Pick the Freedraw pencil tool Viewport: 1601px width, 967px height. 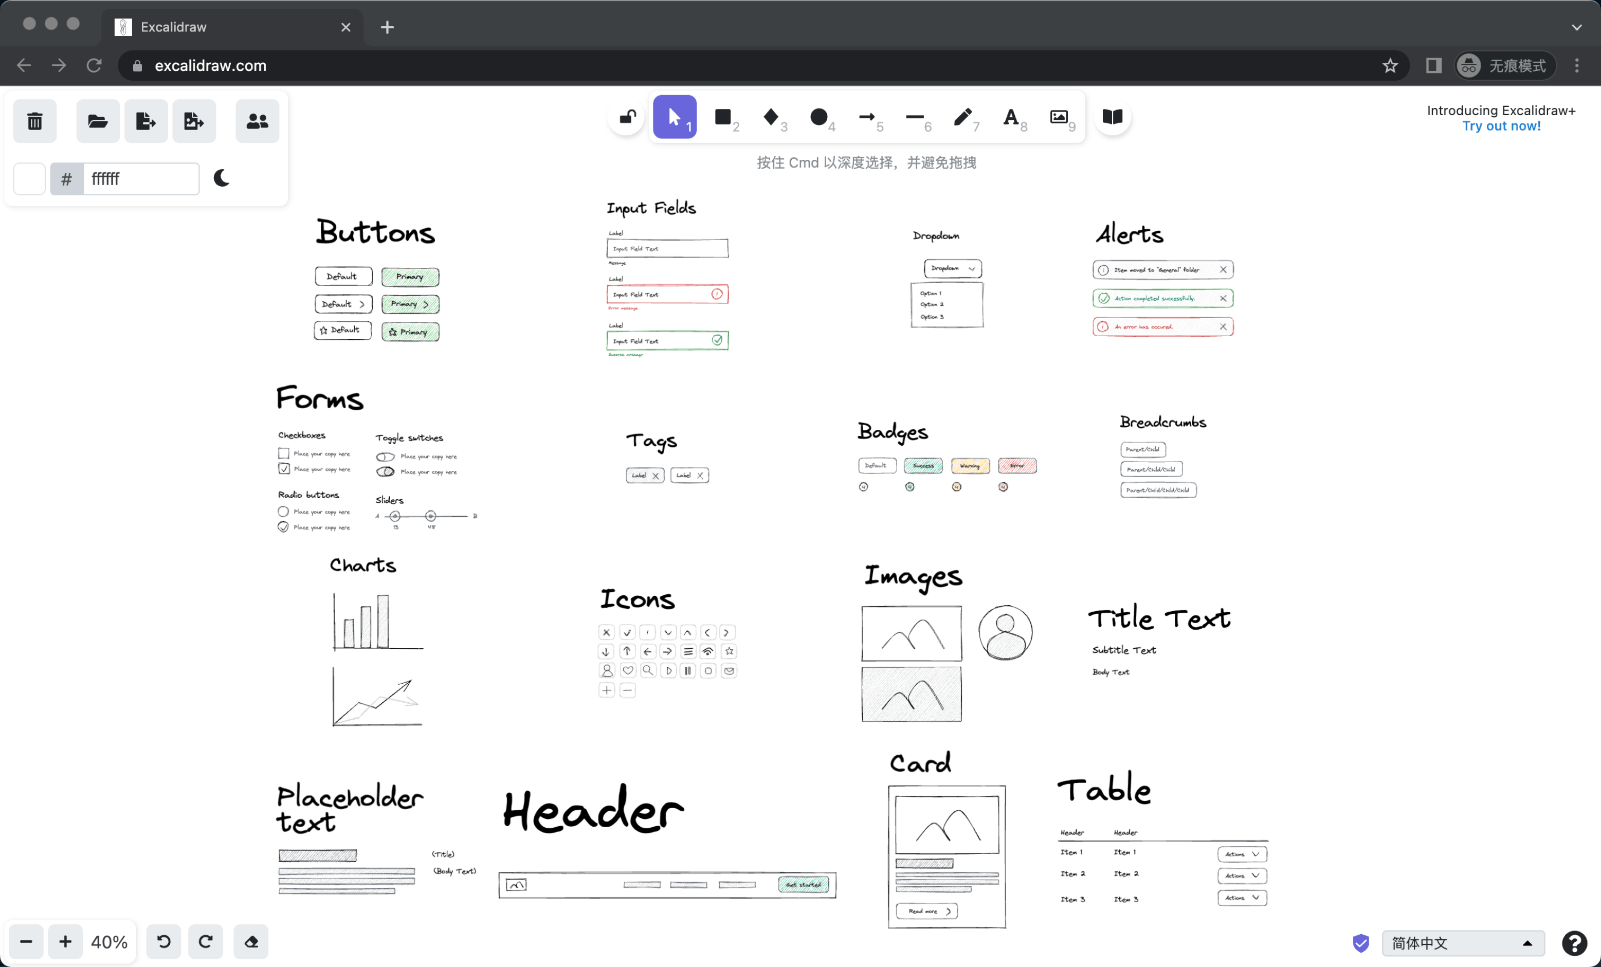click(962, 117)
